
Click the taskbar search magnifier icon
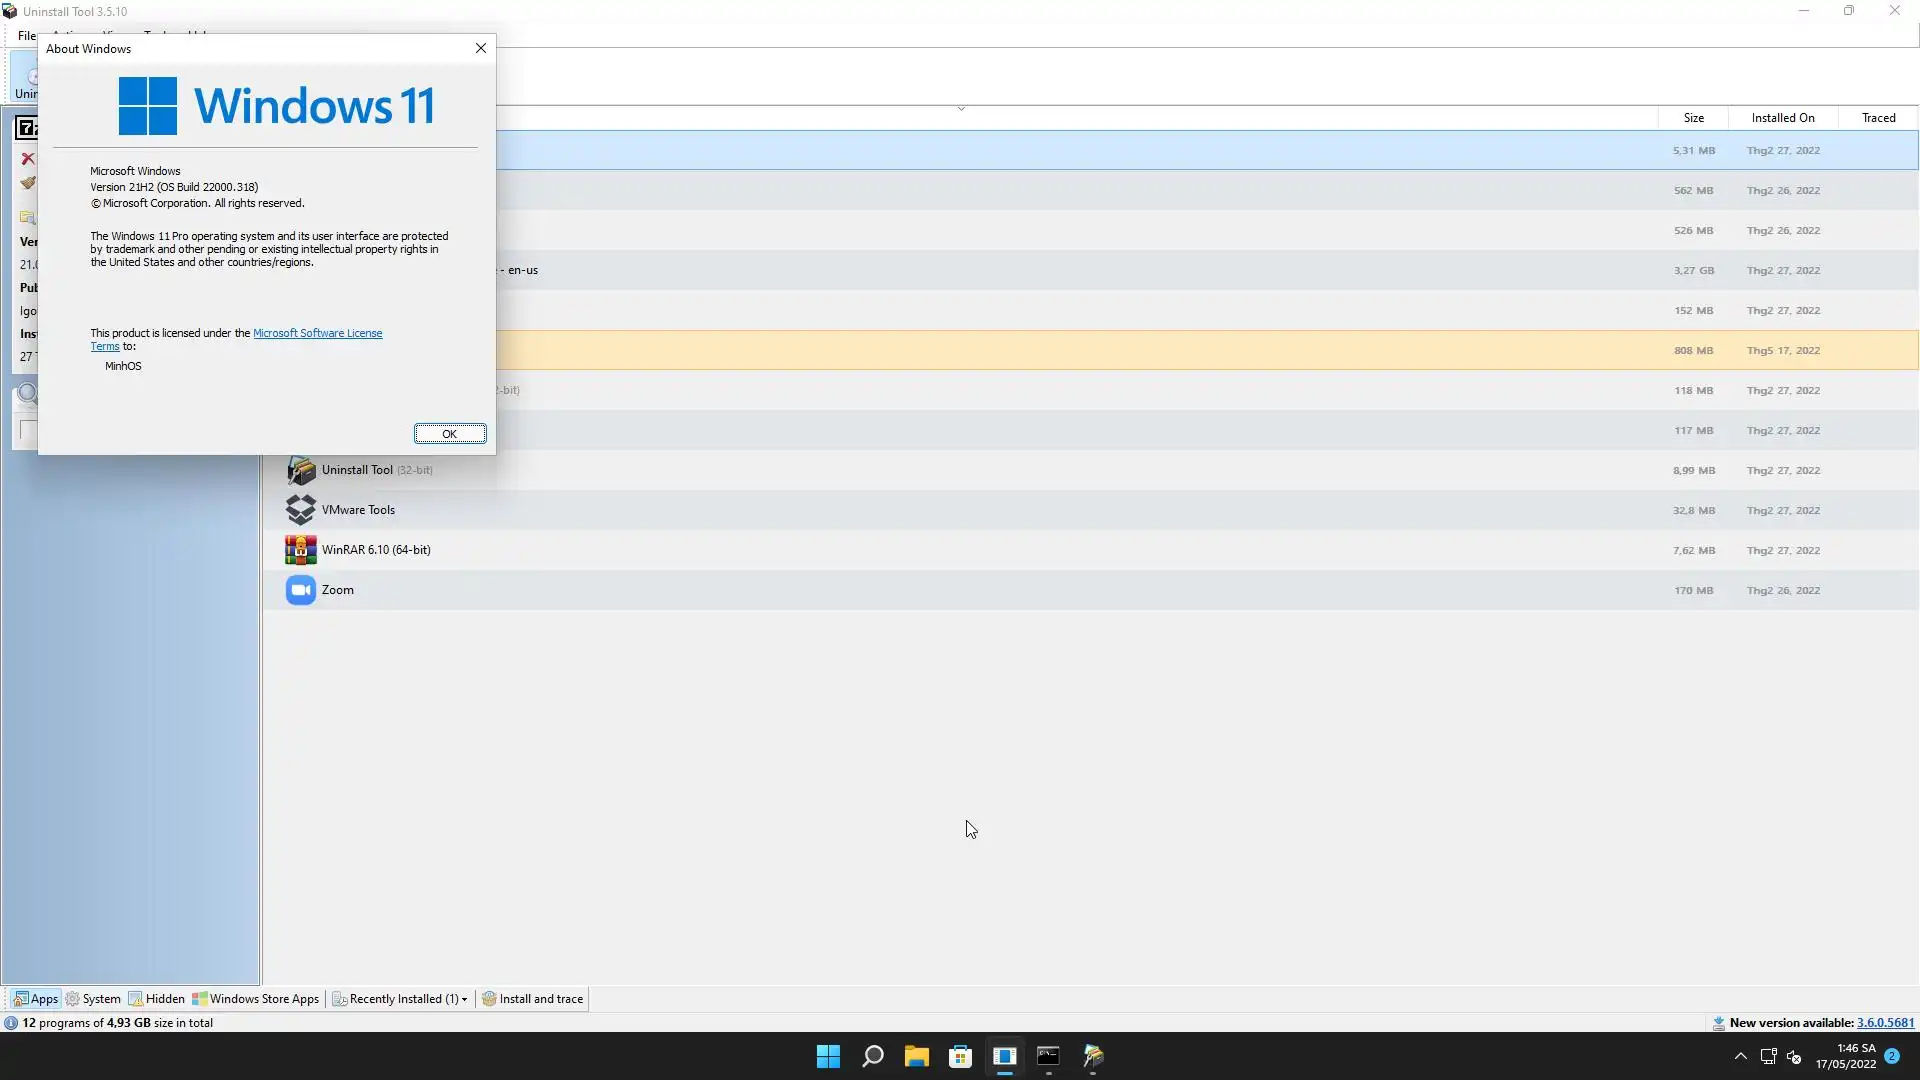(x=872, y=1056)
